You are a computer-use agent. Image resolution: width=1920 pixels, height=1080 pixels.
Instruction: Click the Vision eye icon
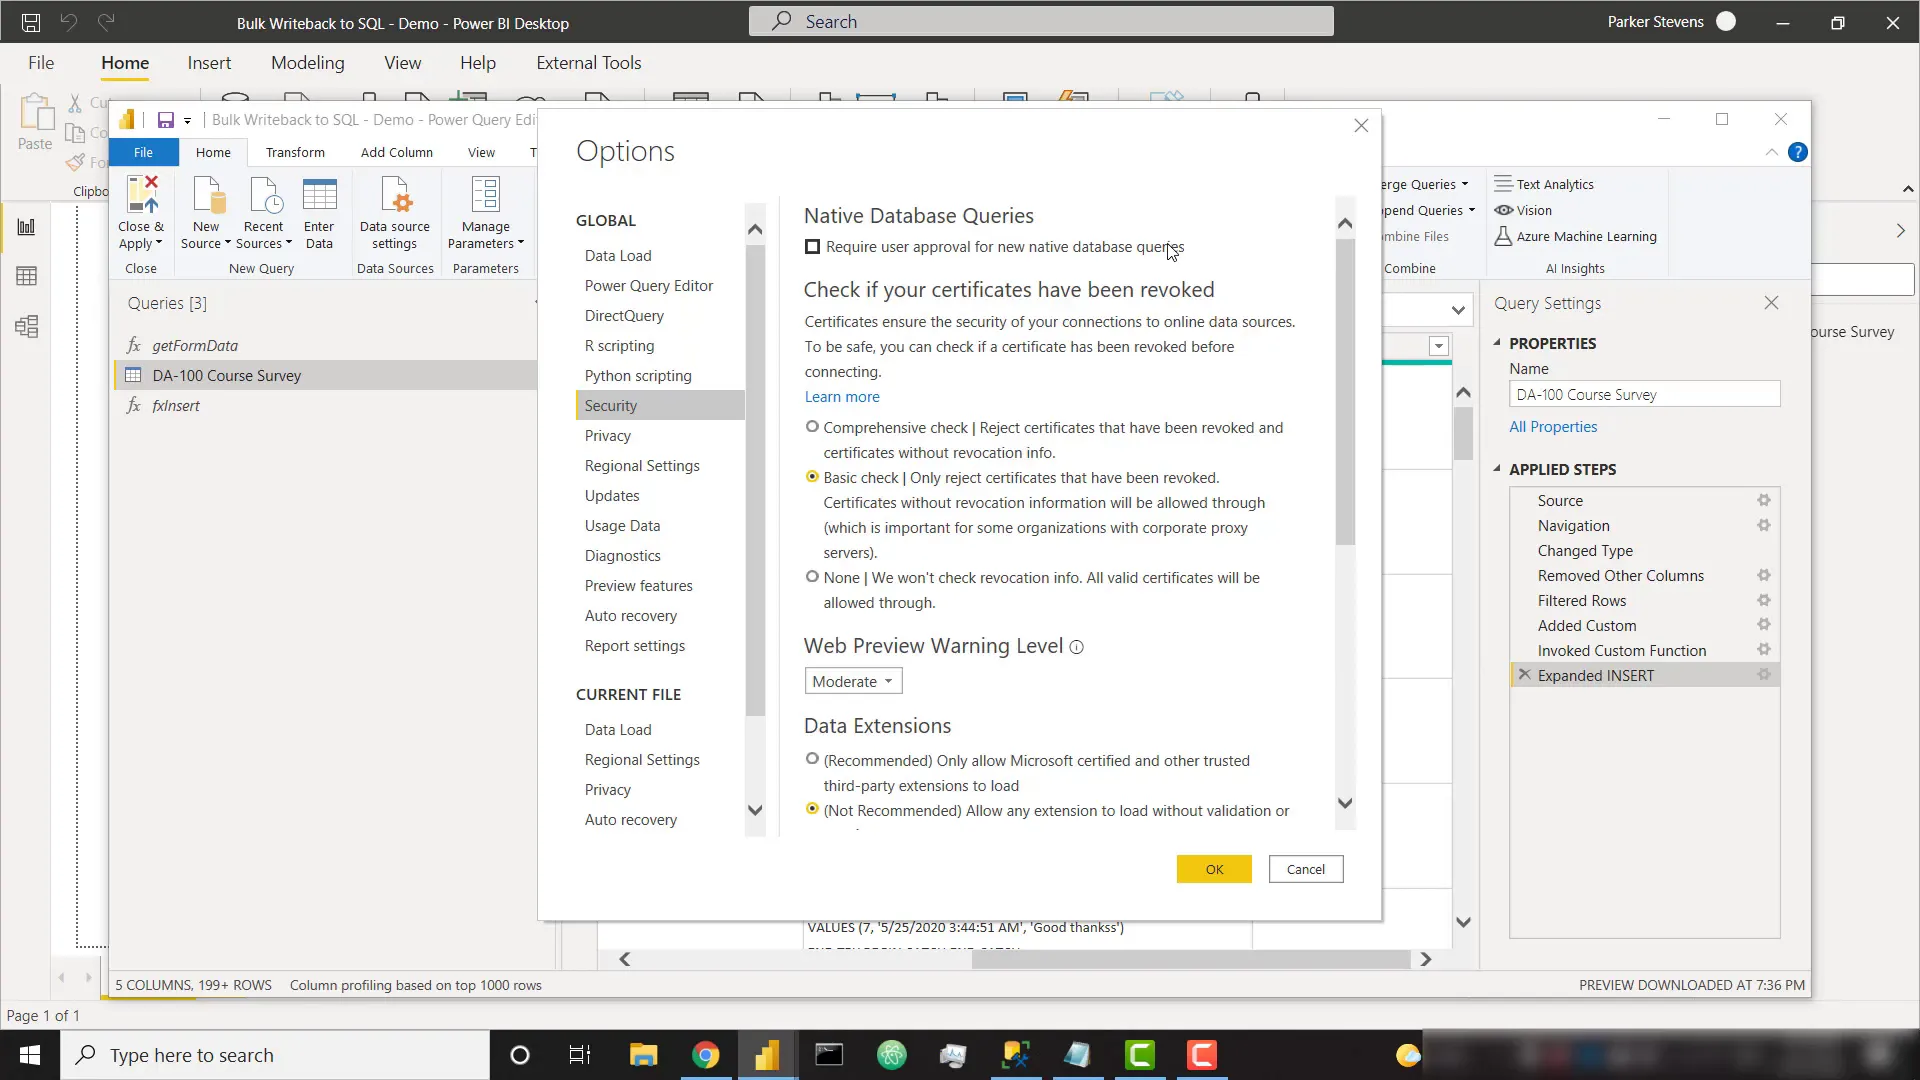(x=1503, y=210)
